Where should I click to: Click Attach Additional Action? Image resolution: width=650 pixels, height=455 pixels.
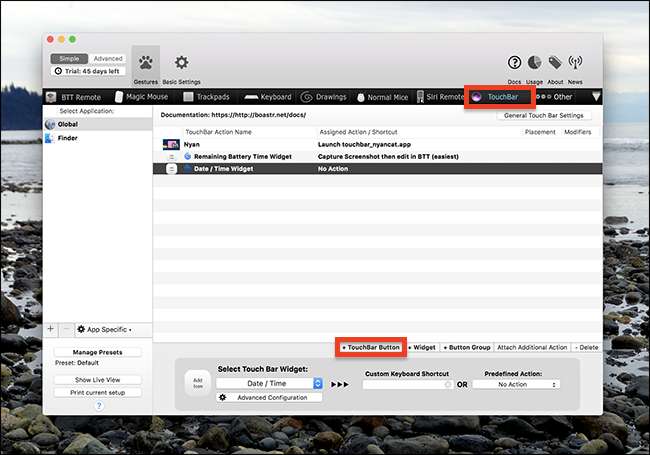(x=532, y=347)
